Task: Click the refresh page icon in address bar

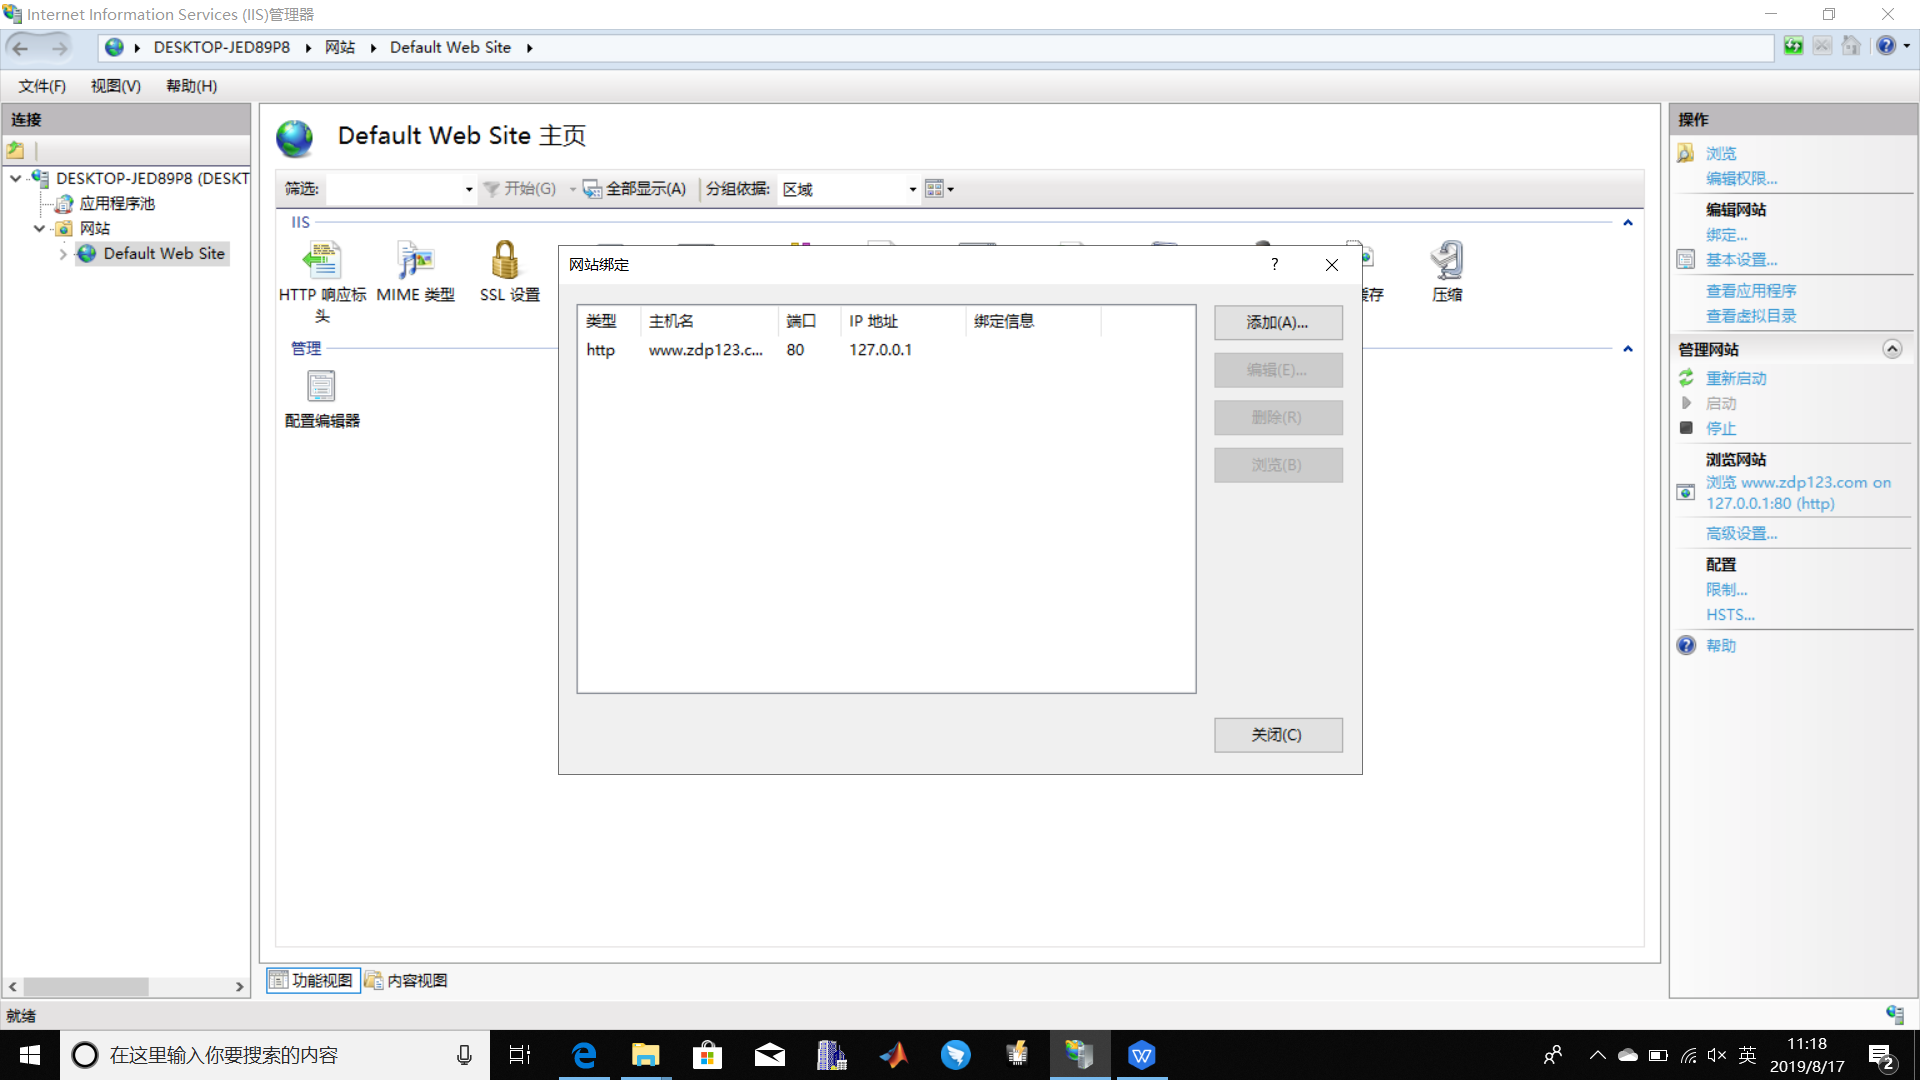Action: pyautogui.click(x=1793, y=46)
